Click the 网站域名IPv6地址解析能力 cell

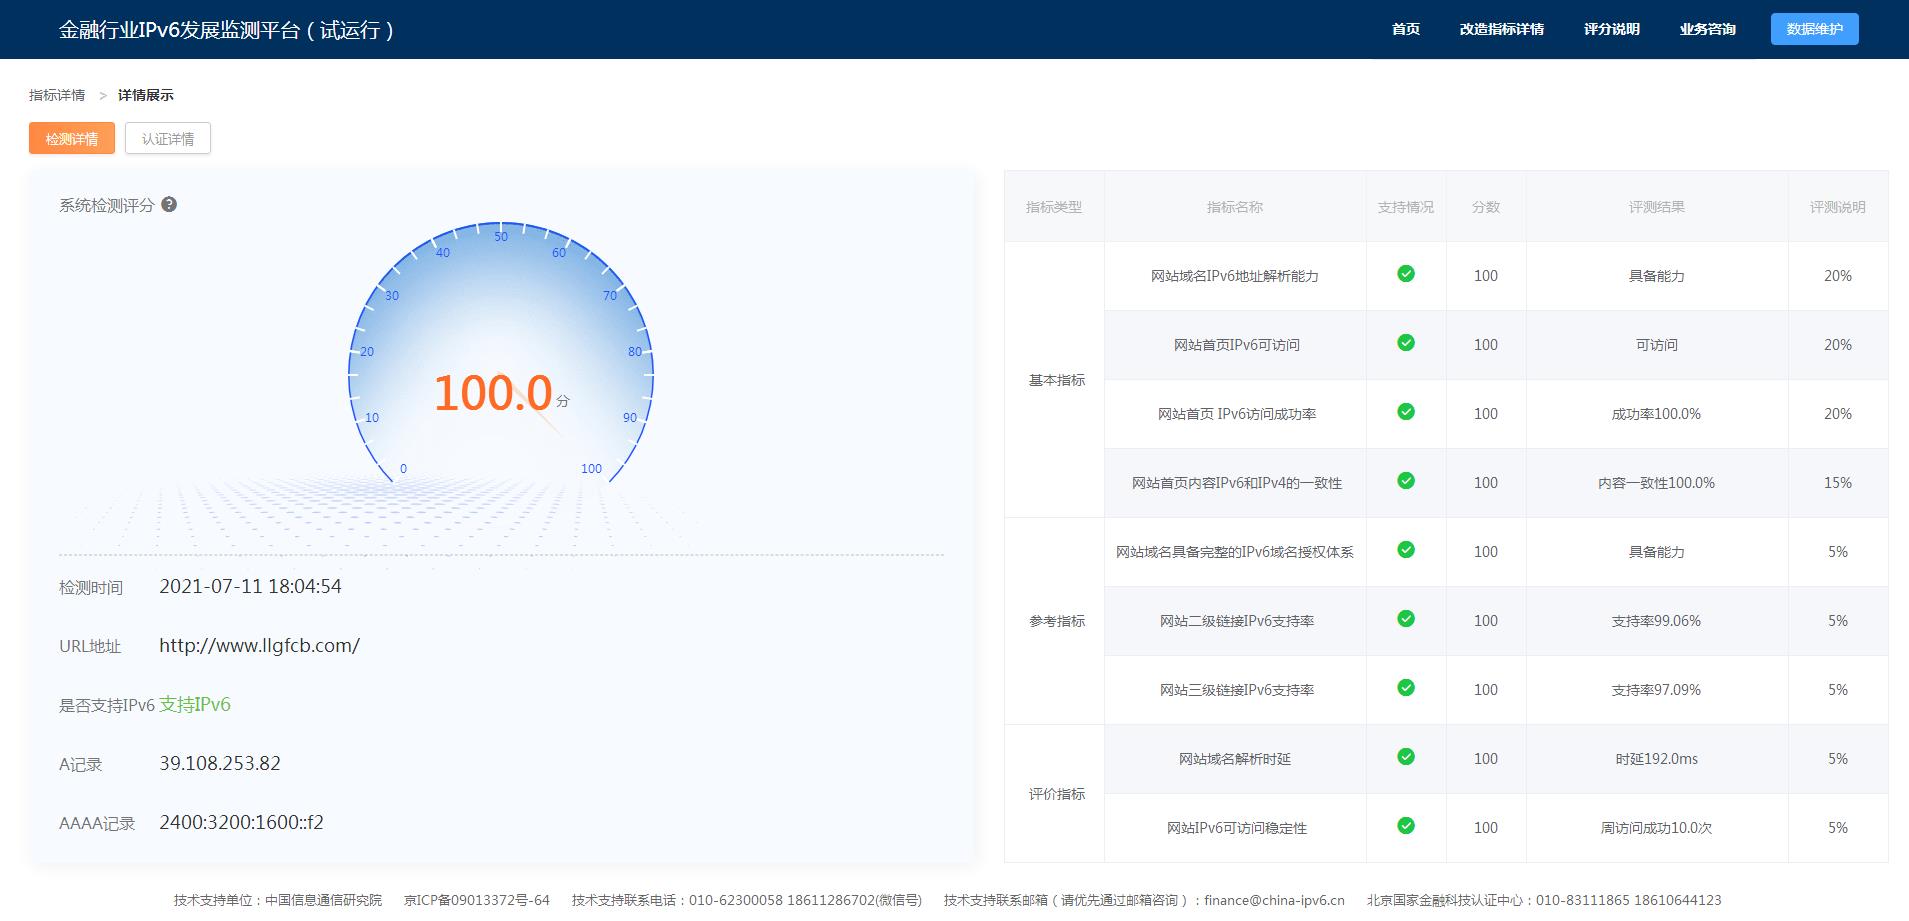pyautogui.click(x=1235, y=276)
